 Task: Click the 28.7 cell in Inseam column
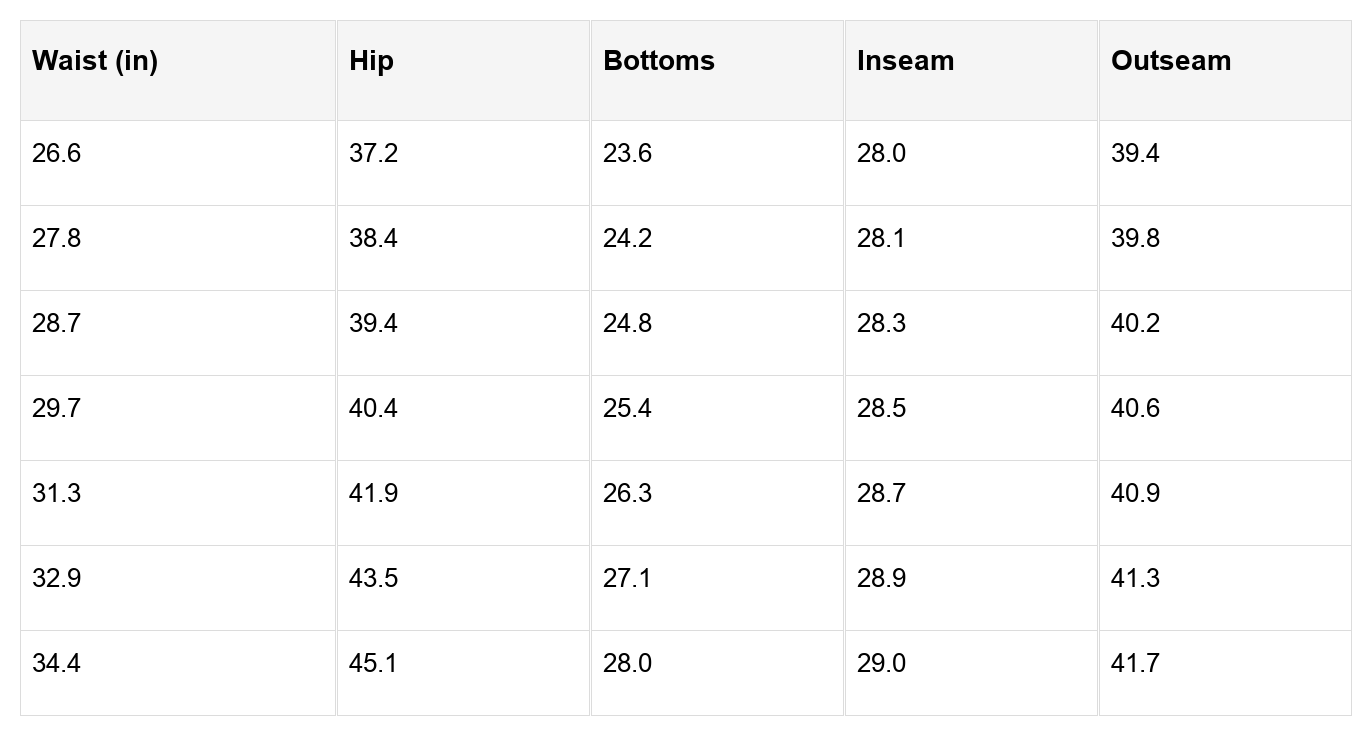click(881, 494)
